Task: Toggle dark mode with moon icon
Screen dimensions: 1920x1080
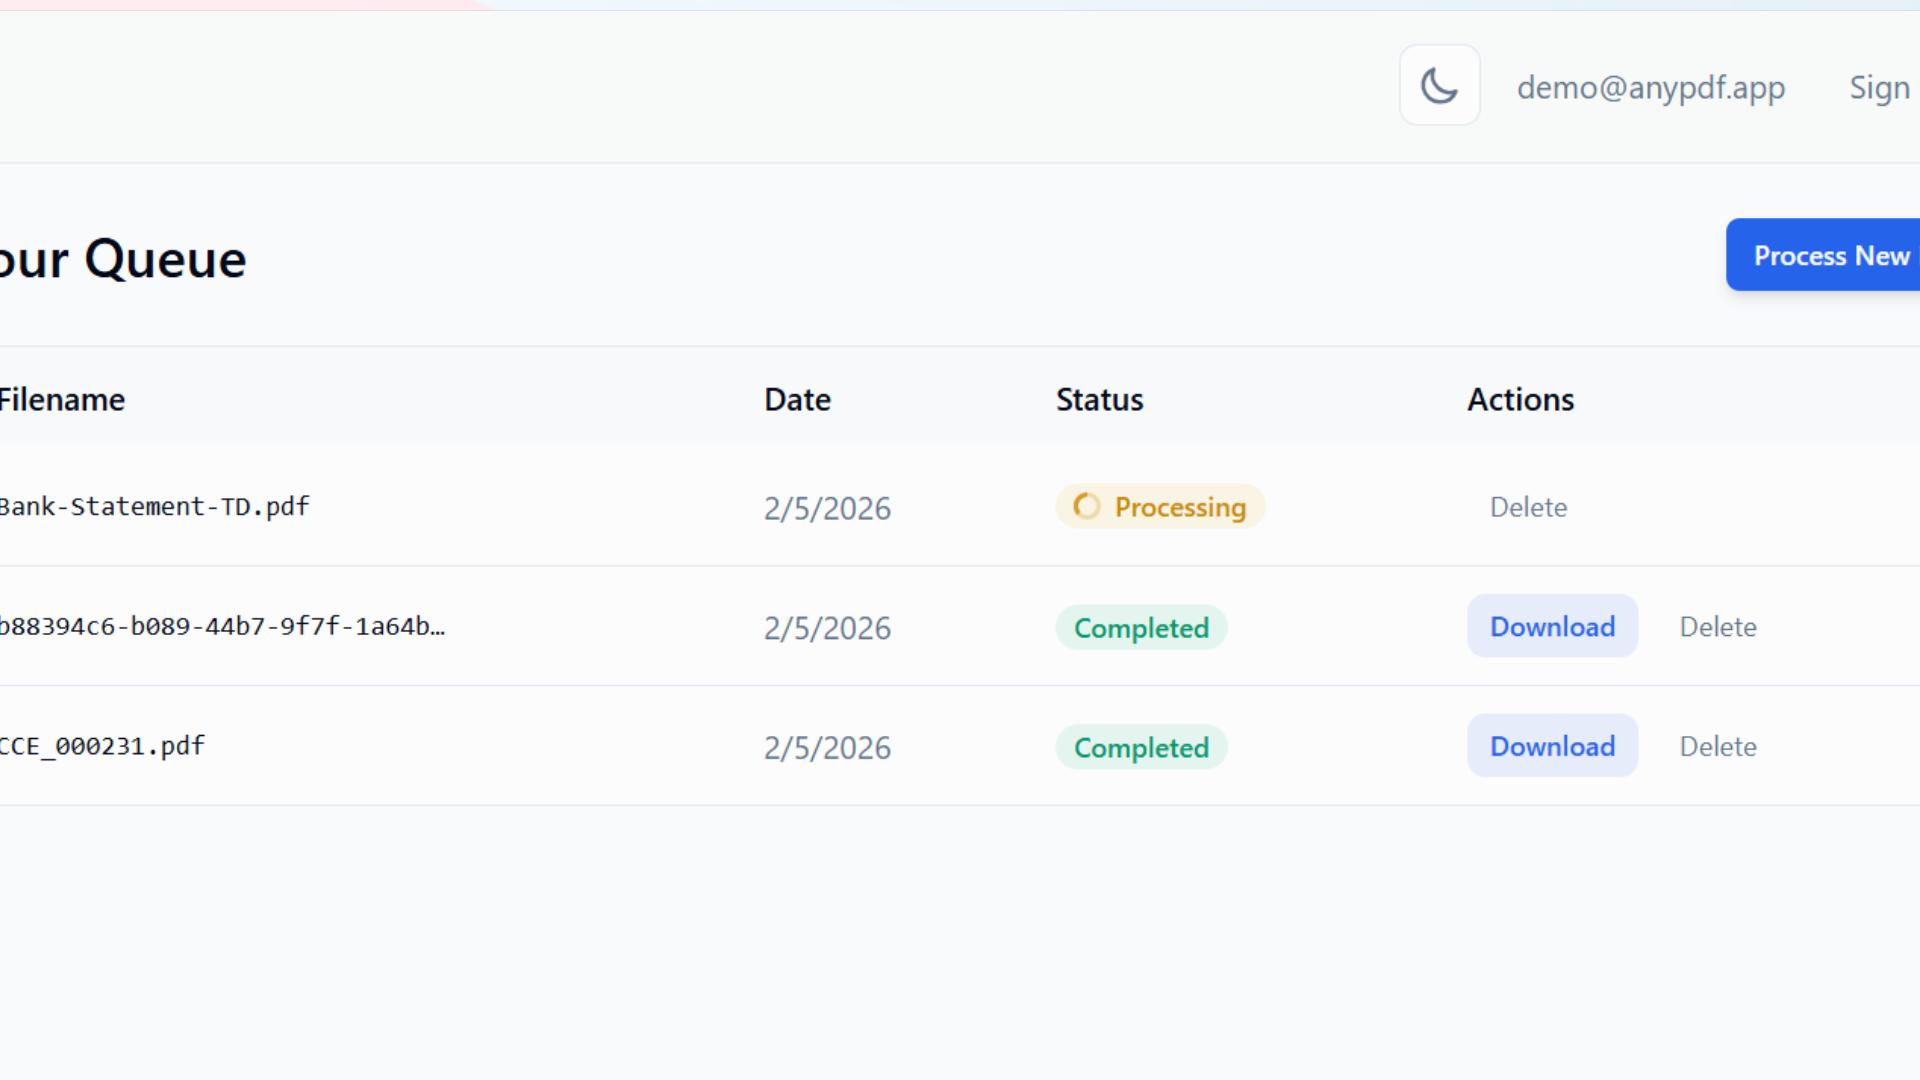Action: point(1439,85)
